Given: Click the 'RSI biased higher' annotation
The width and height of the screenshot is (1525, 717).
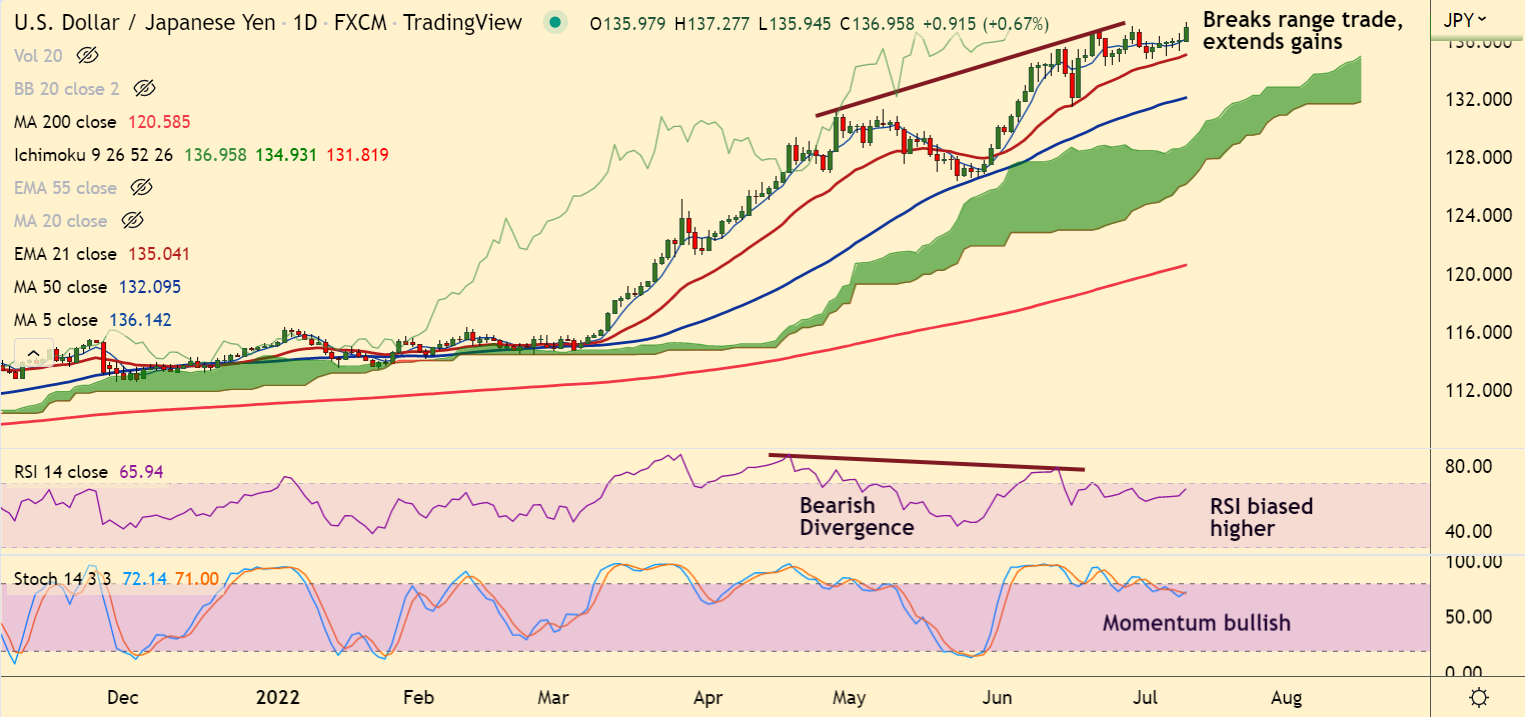Looking at the screenshot, I should coord(1262,517).
